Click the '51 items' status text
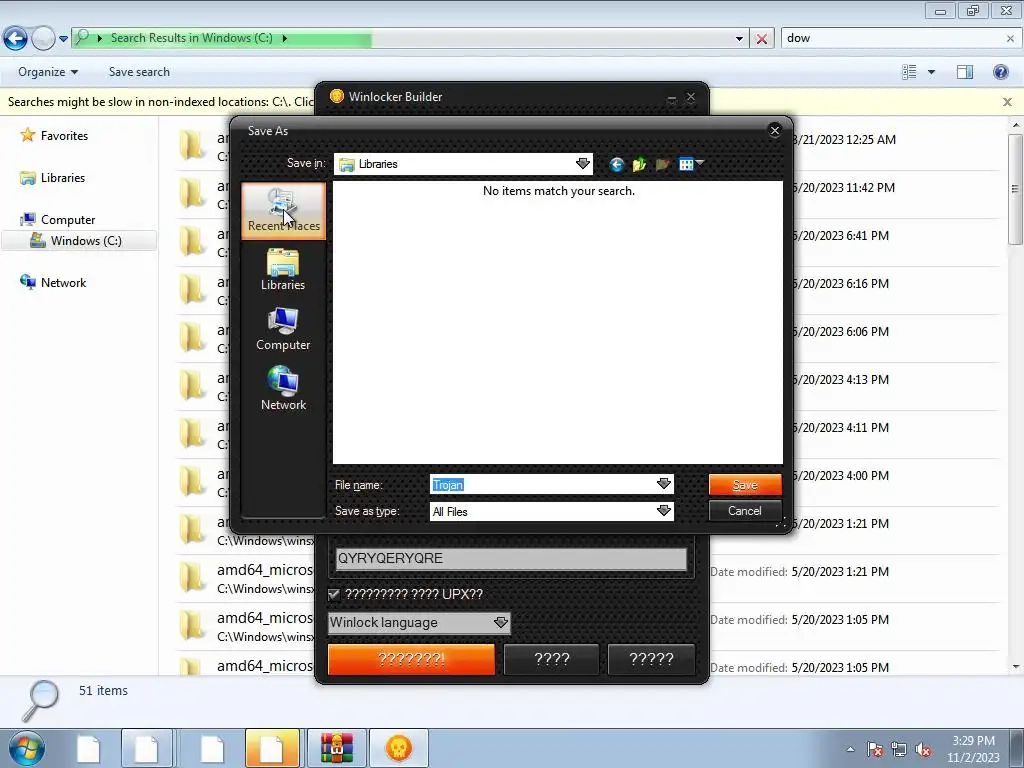Viewport: 1024px width, 768px height. (x=103, y=690)
